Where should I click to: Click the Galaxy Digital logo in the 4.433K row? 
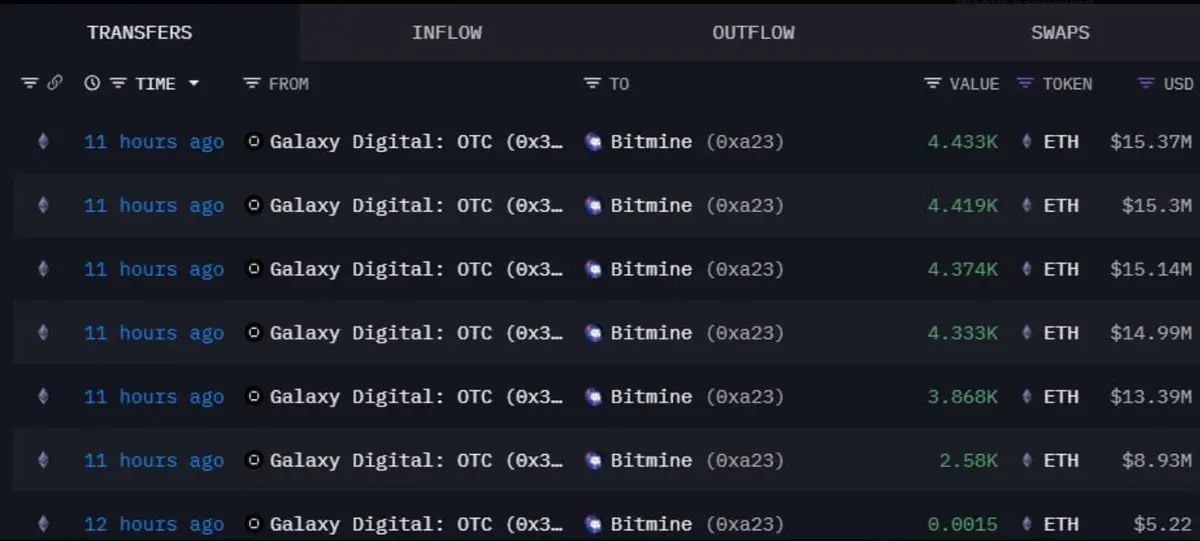[254, 142]
